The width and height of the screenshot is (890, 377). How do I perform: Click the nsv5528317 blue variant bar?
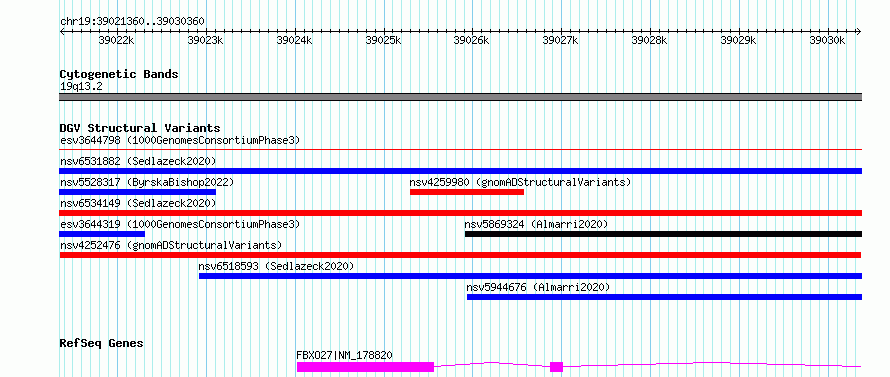pyautogui.click(x=137, y=192)
